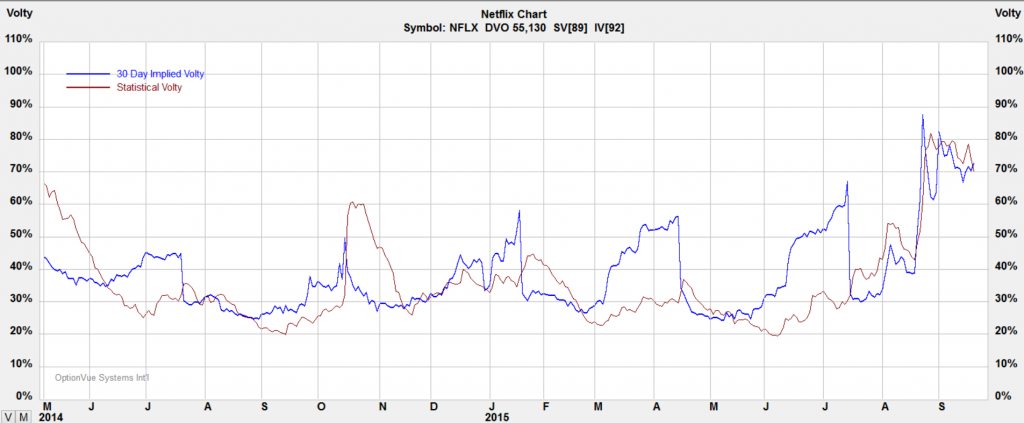The image size is (1024, 423).
Task: Select the 30 Day Implied Volty legend label
Action: point(160,74)
